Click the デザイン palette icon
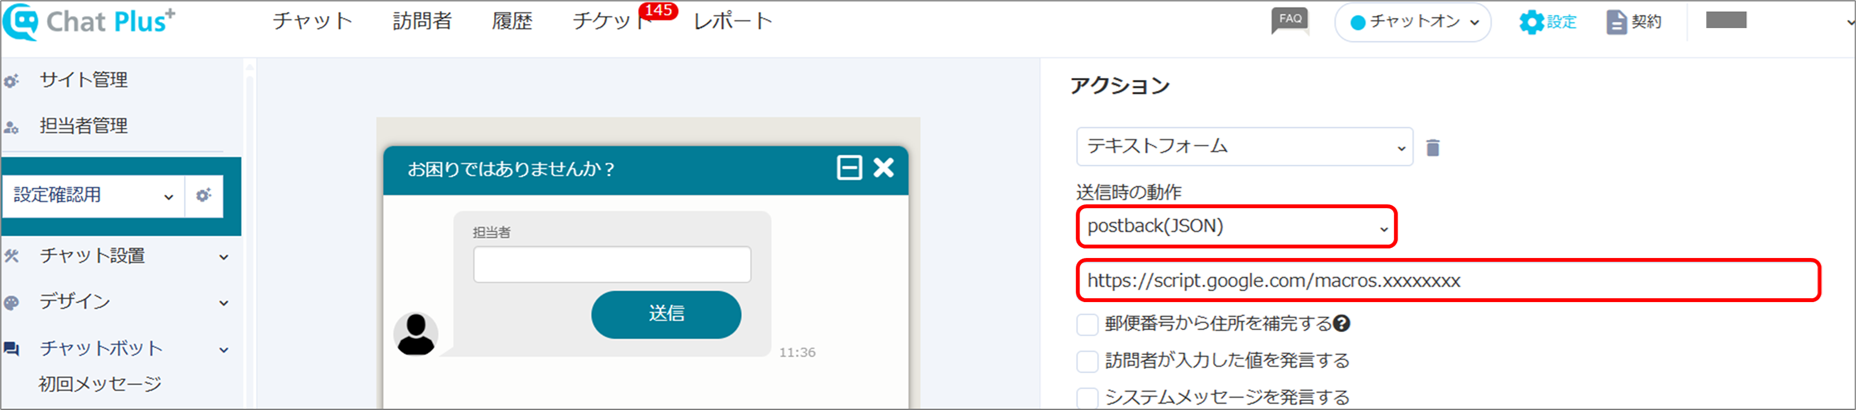This screenshot has height=410, width=1856. (x=12, y=302)
